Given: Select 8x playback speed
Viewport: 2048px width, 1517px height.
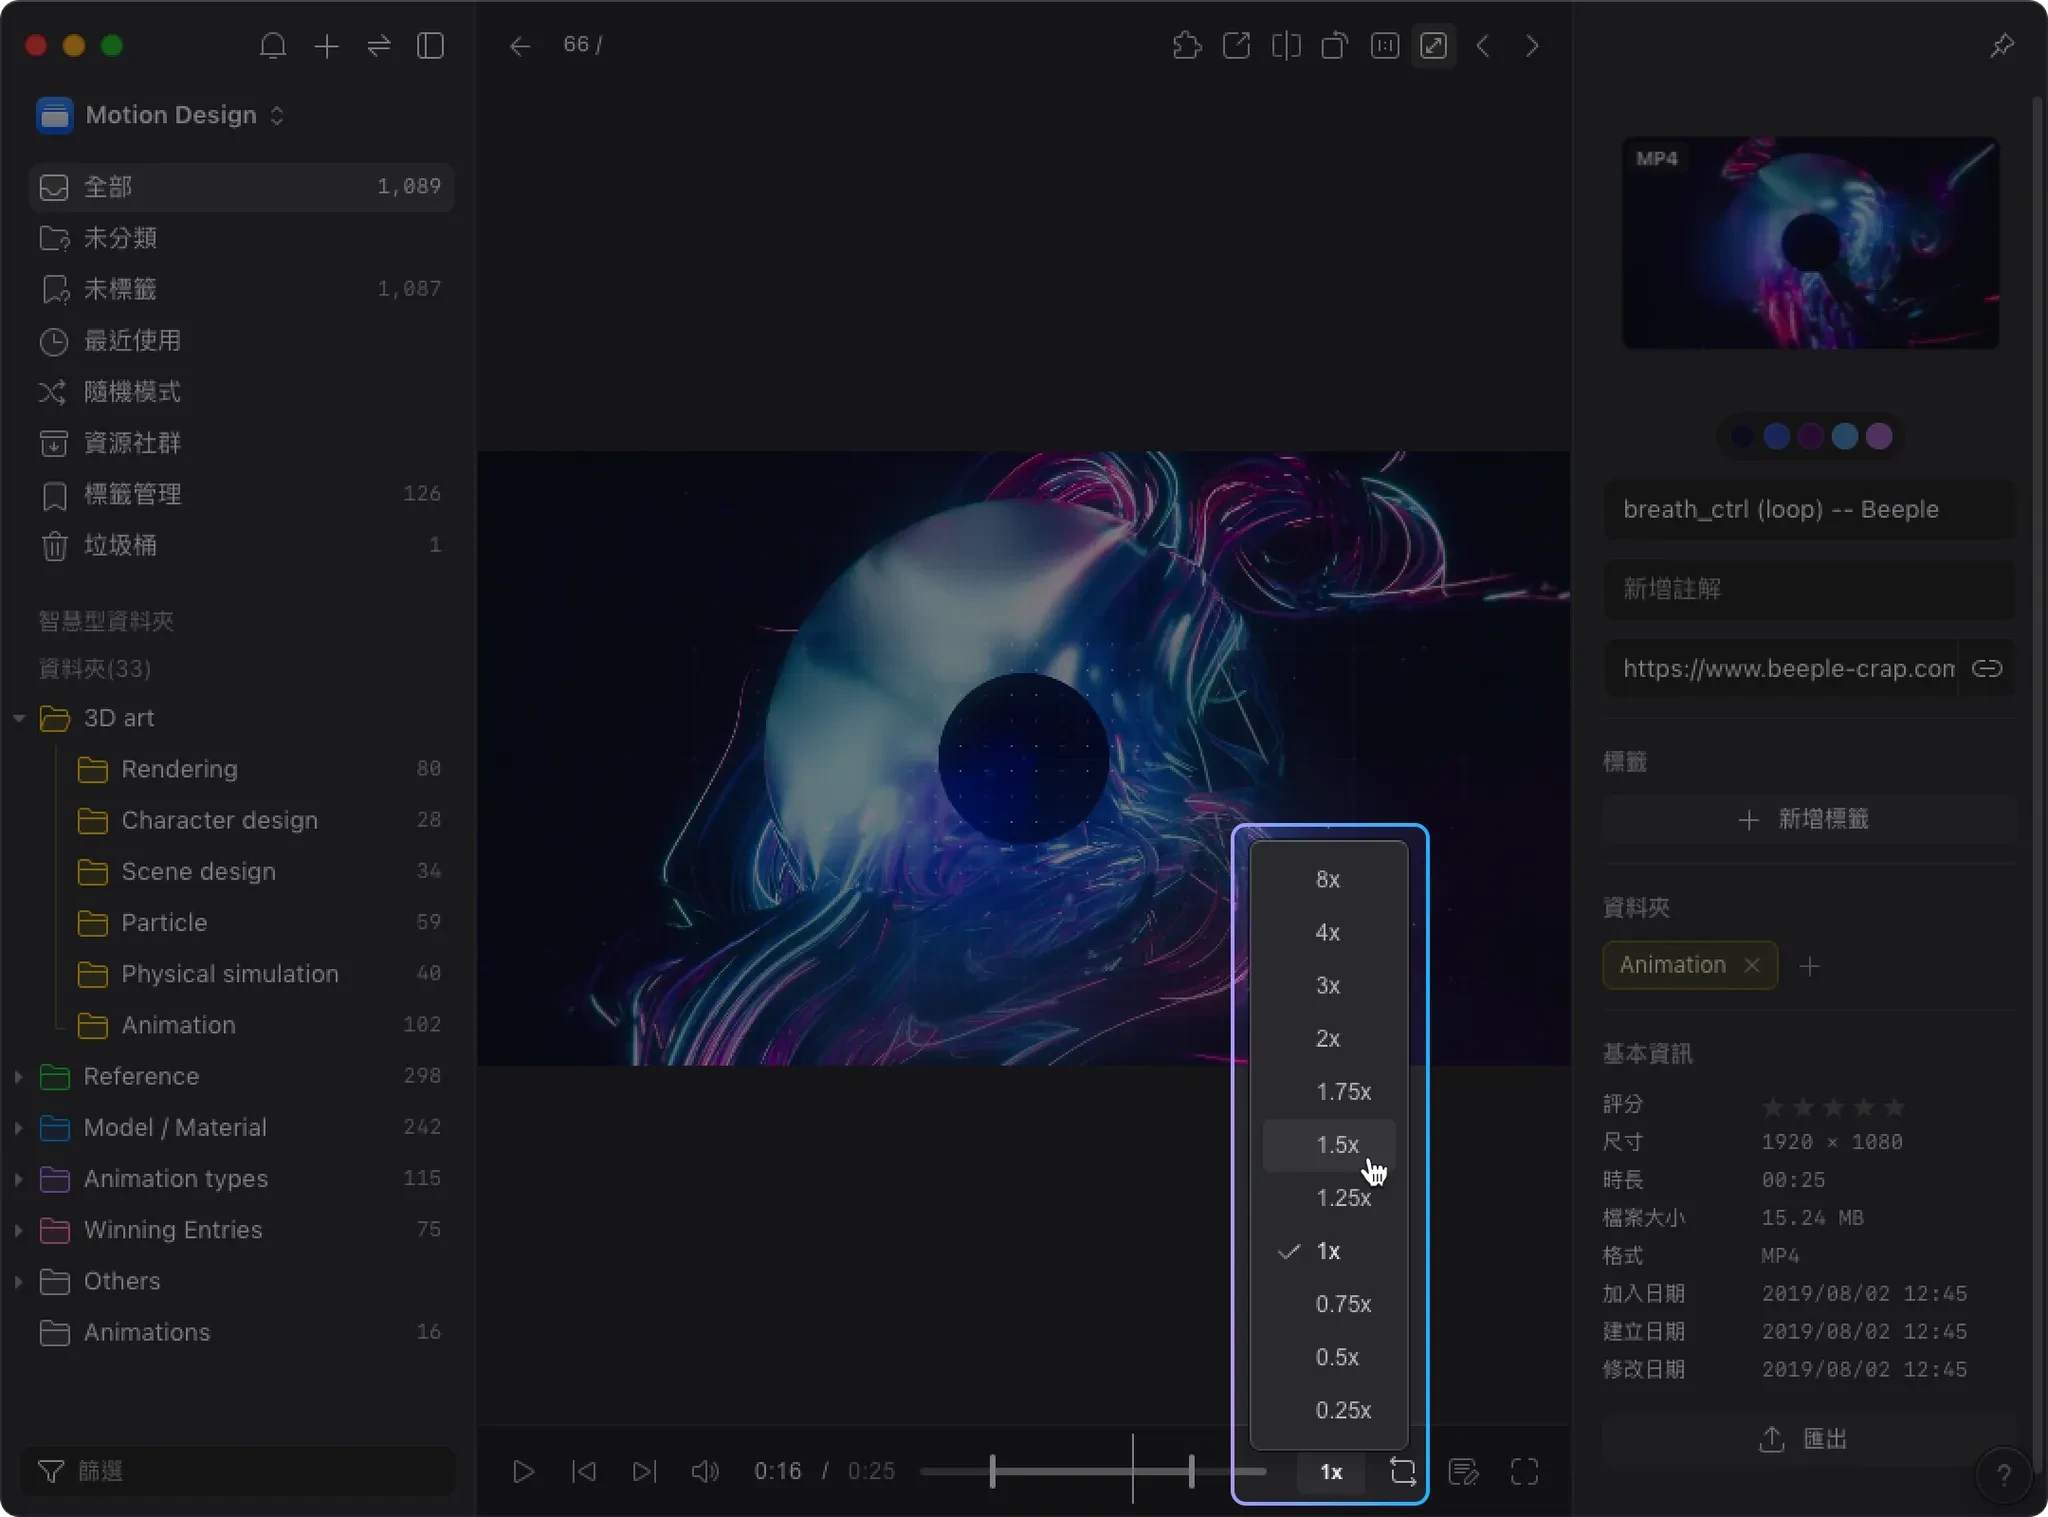Looking at the screenshot, I should [1329, 880].
